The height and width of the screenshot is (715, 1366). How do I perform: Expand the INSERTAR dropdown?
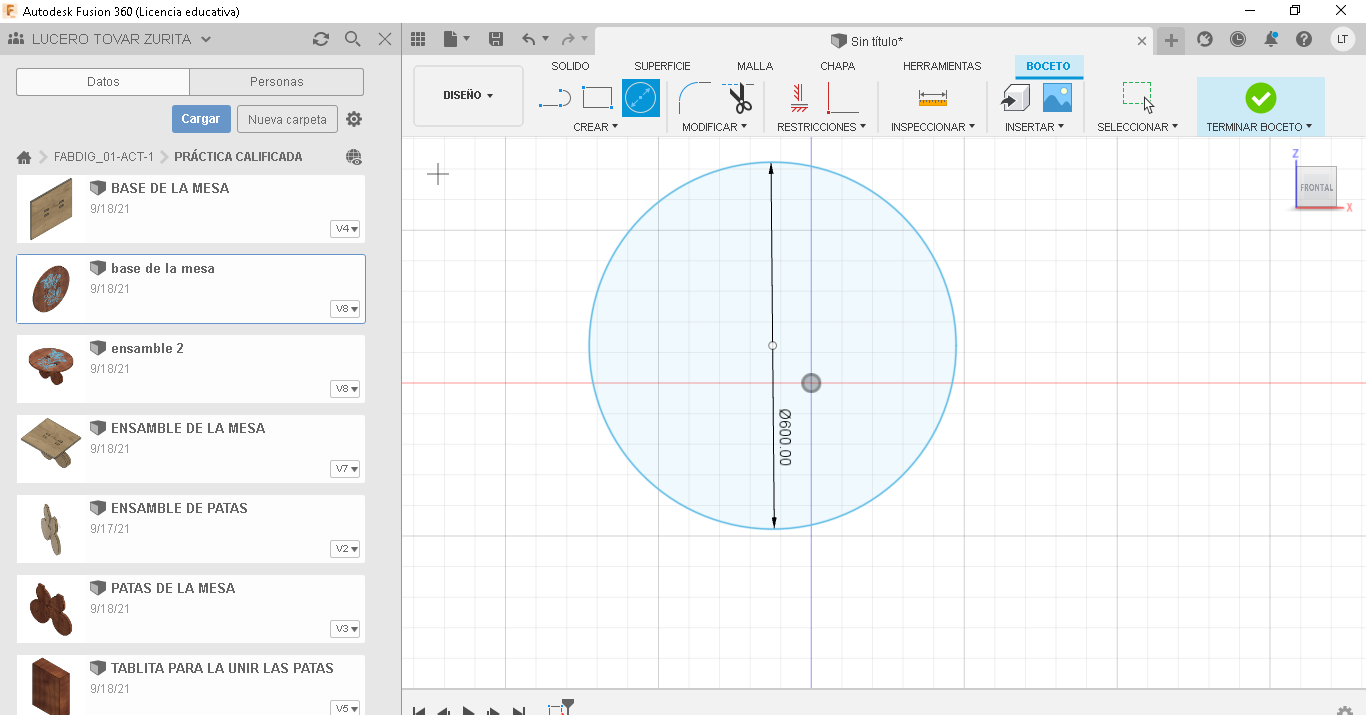tap(1034, 127)
